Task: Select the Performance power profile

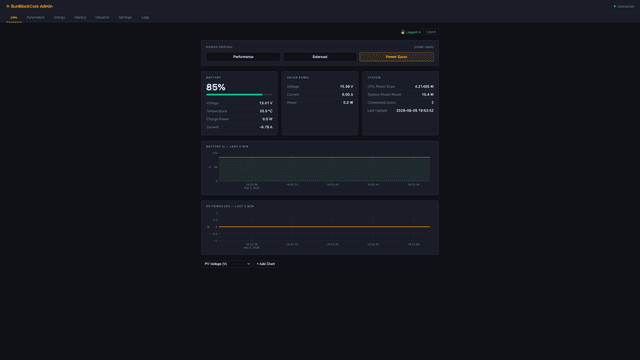Action: click(243, 57)
